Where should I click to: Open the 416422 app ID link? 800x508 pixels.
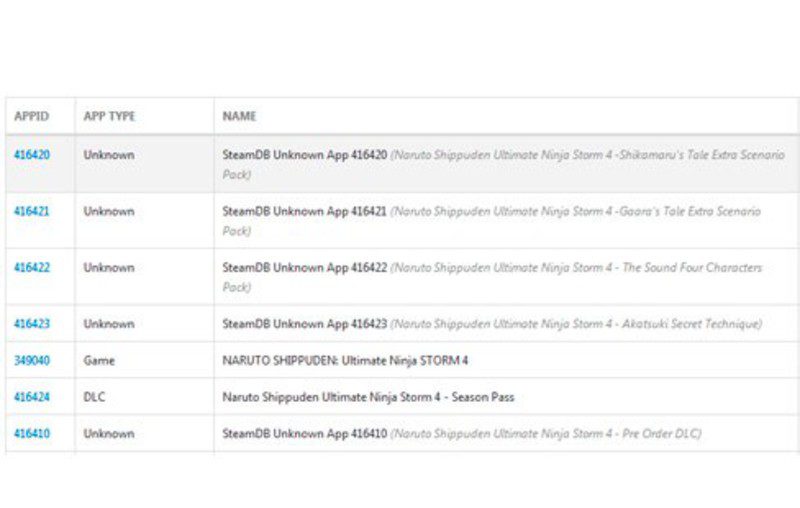click(x=31, y=268)
